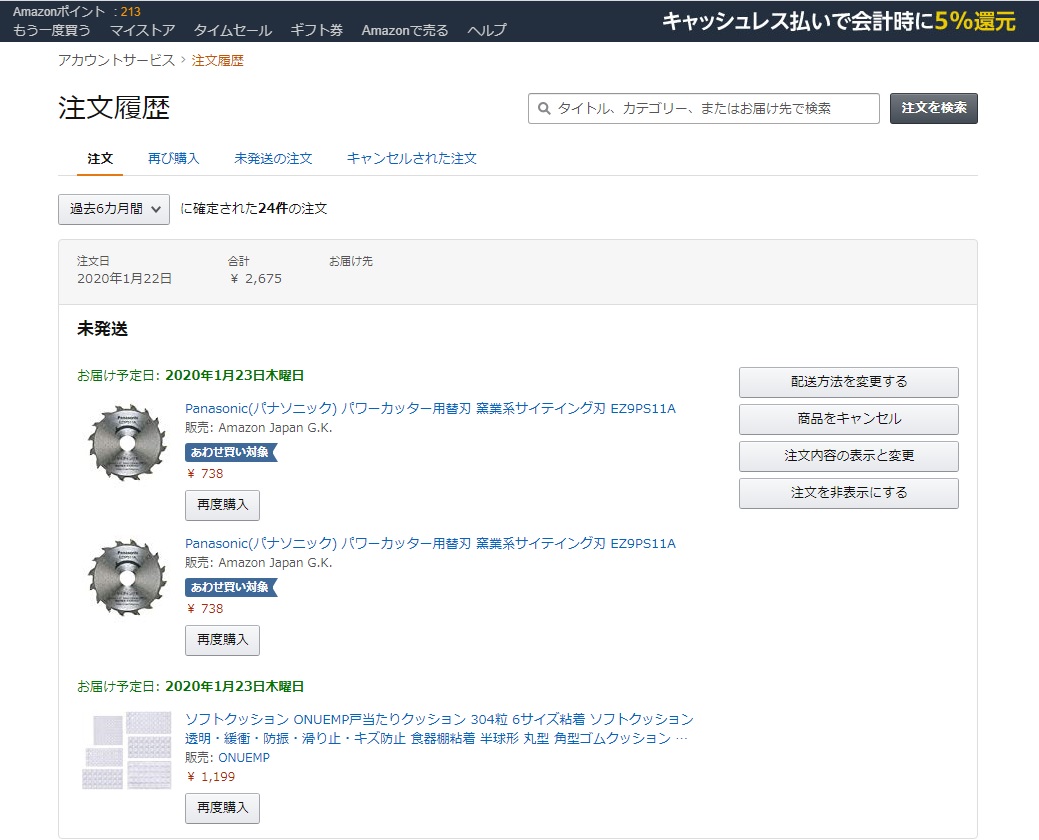Open second Panasonic パワーカッター用替刃 title link
Screen dimensions: 1039x840
point(430,544)
